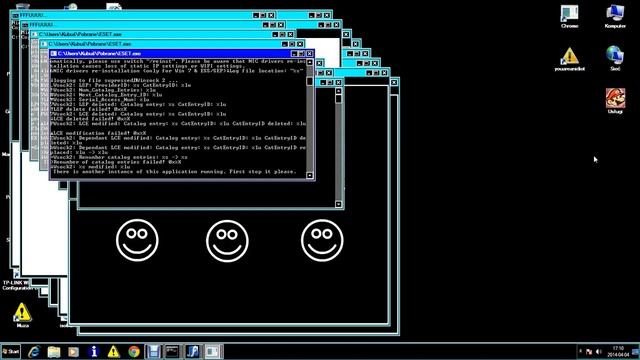Click the scrollbar thumb in active ESET console

pyautogui.click(x=310, y=81)
